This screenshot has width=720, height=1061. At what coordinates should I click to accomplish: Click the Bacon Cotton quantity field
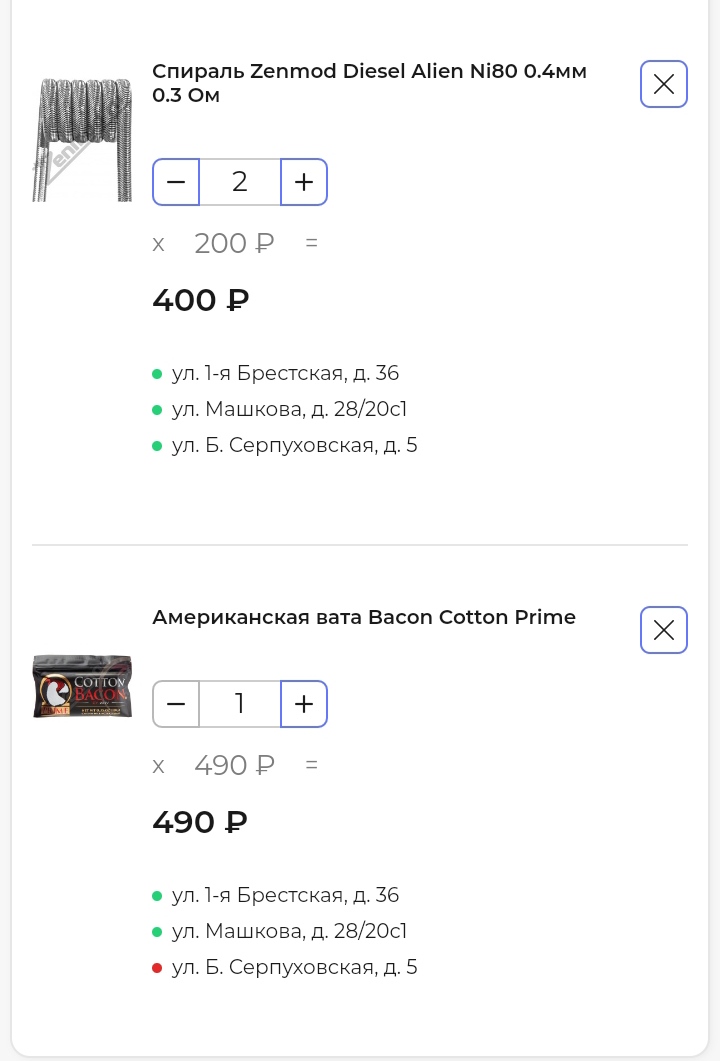[240, 704]
